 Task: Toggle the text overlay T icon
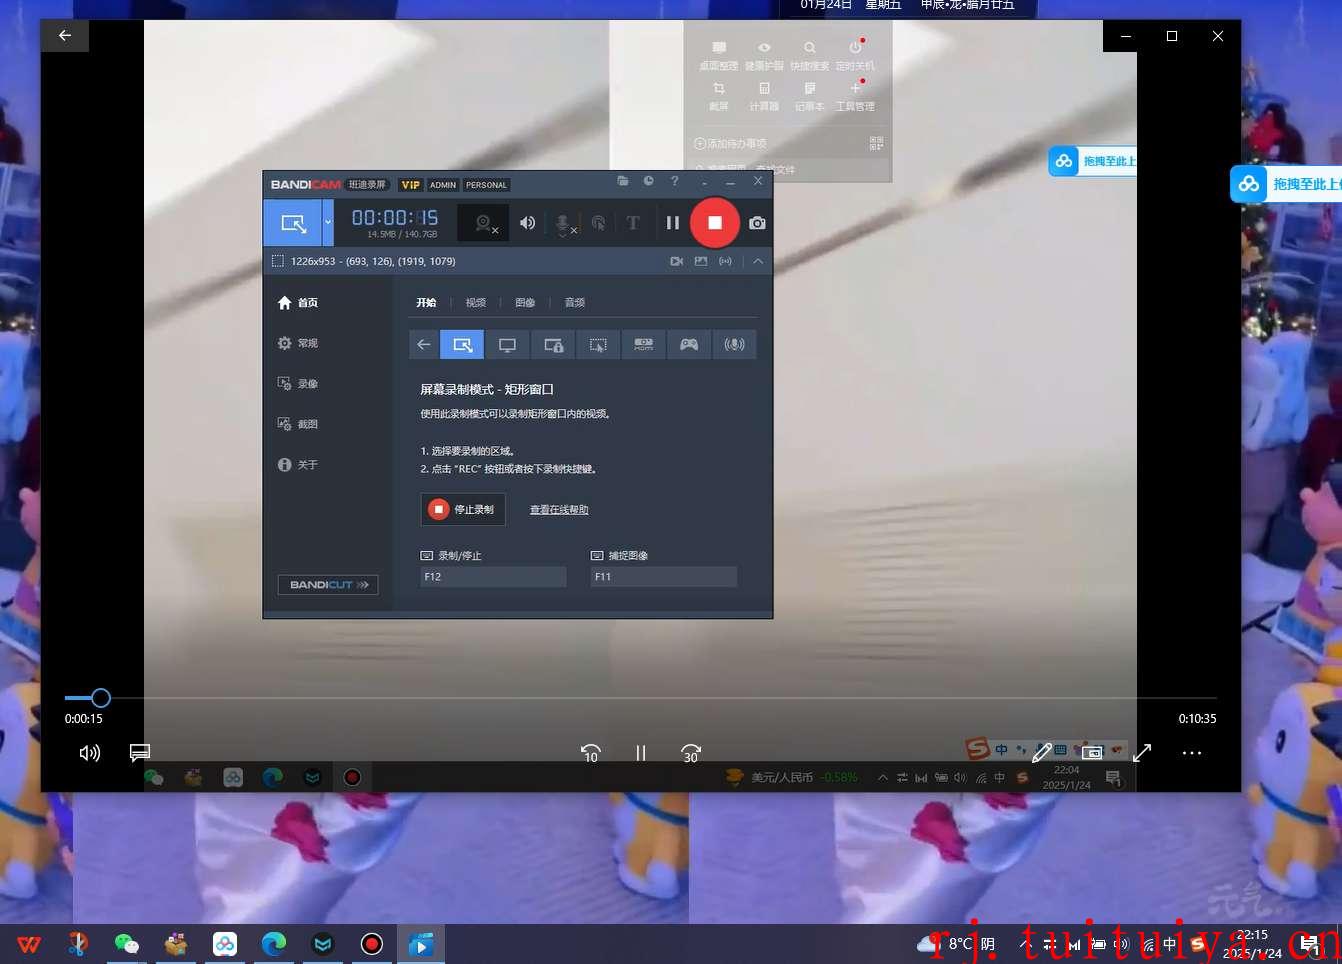[633, 223]
